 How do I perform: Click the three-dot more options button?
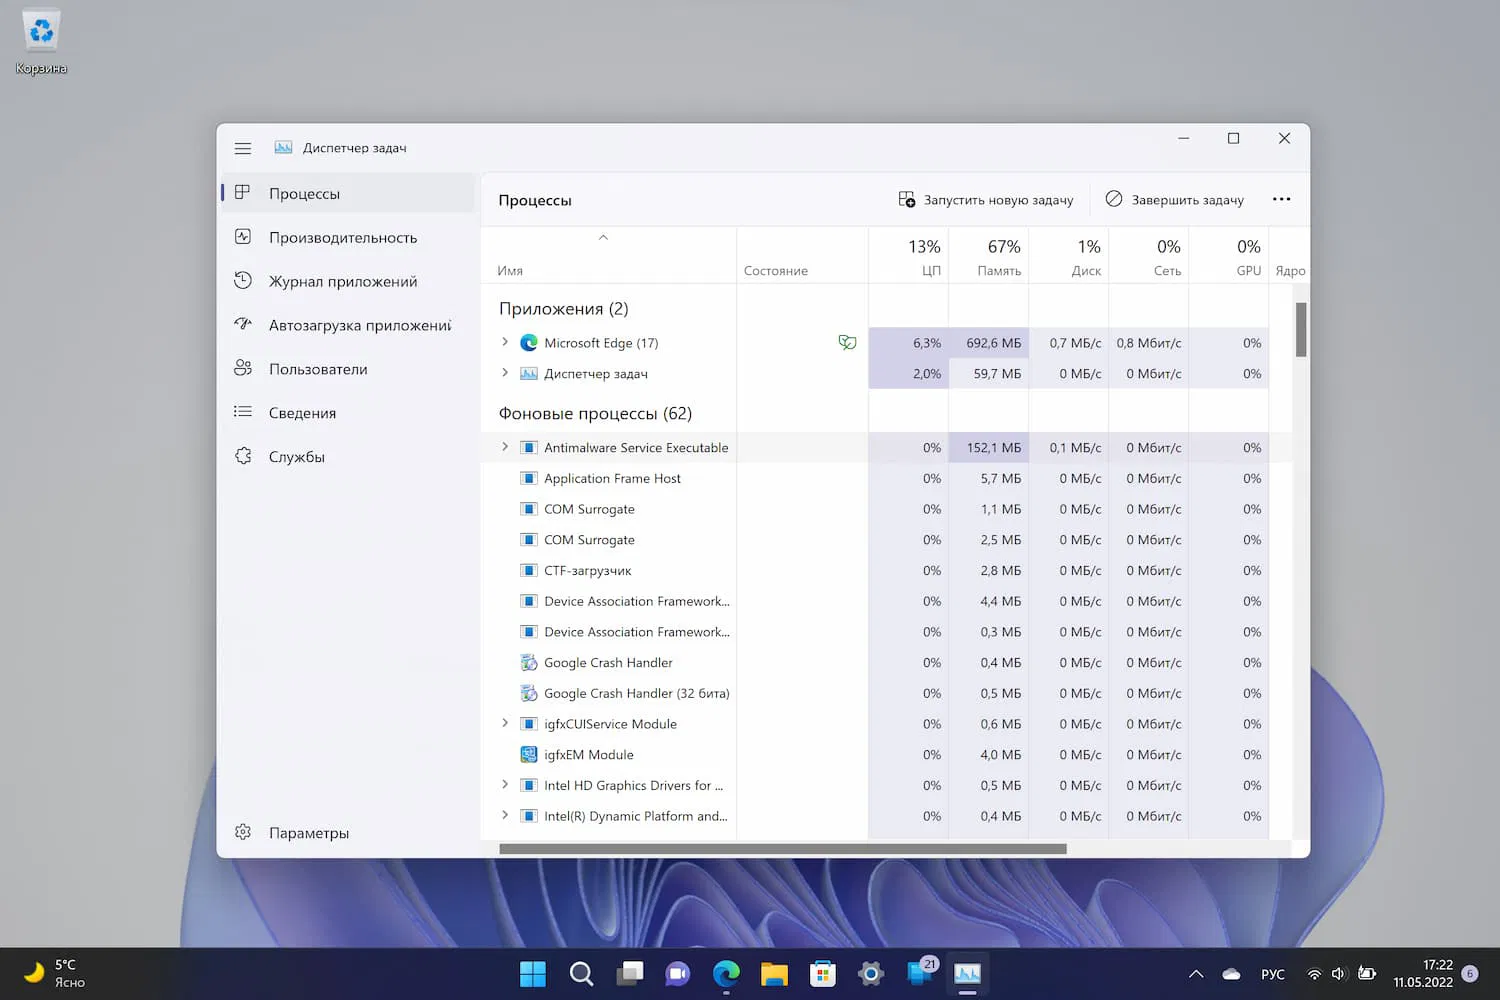pyautogui.click(x=1281, y=199)
